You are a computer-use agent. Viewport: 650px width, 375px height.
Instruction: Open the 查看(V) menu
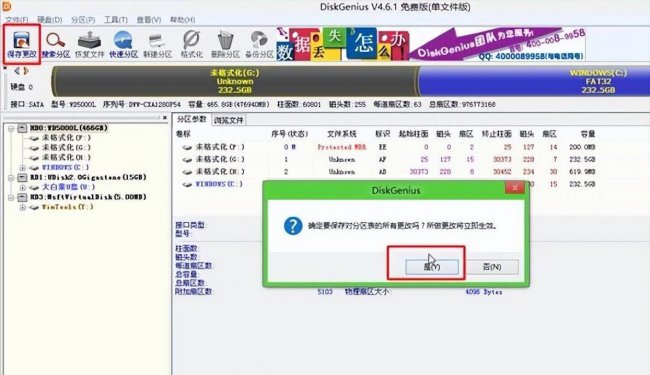pyautogui.click(x=149, y=20)
